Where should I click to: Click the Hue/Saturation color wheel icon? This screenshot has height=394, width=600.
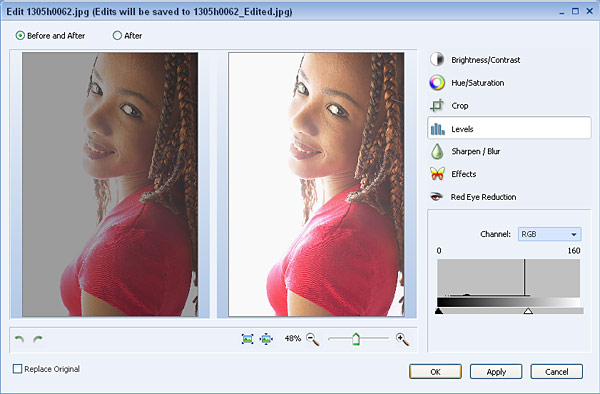tap(437, 83)
